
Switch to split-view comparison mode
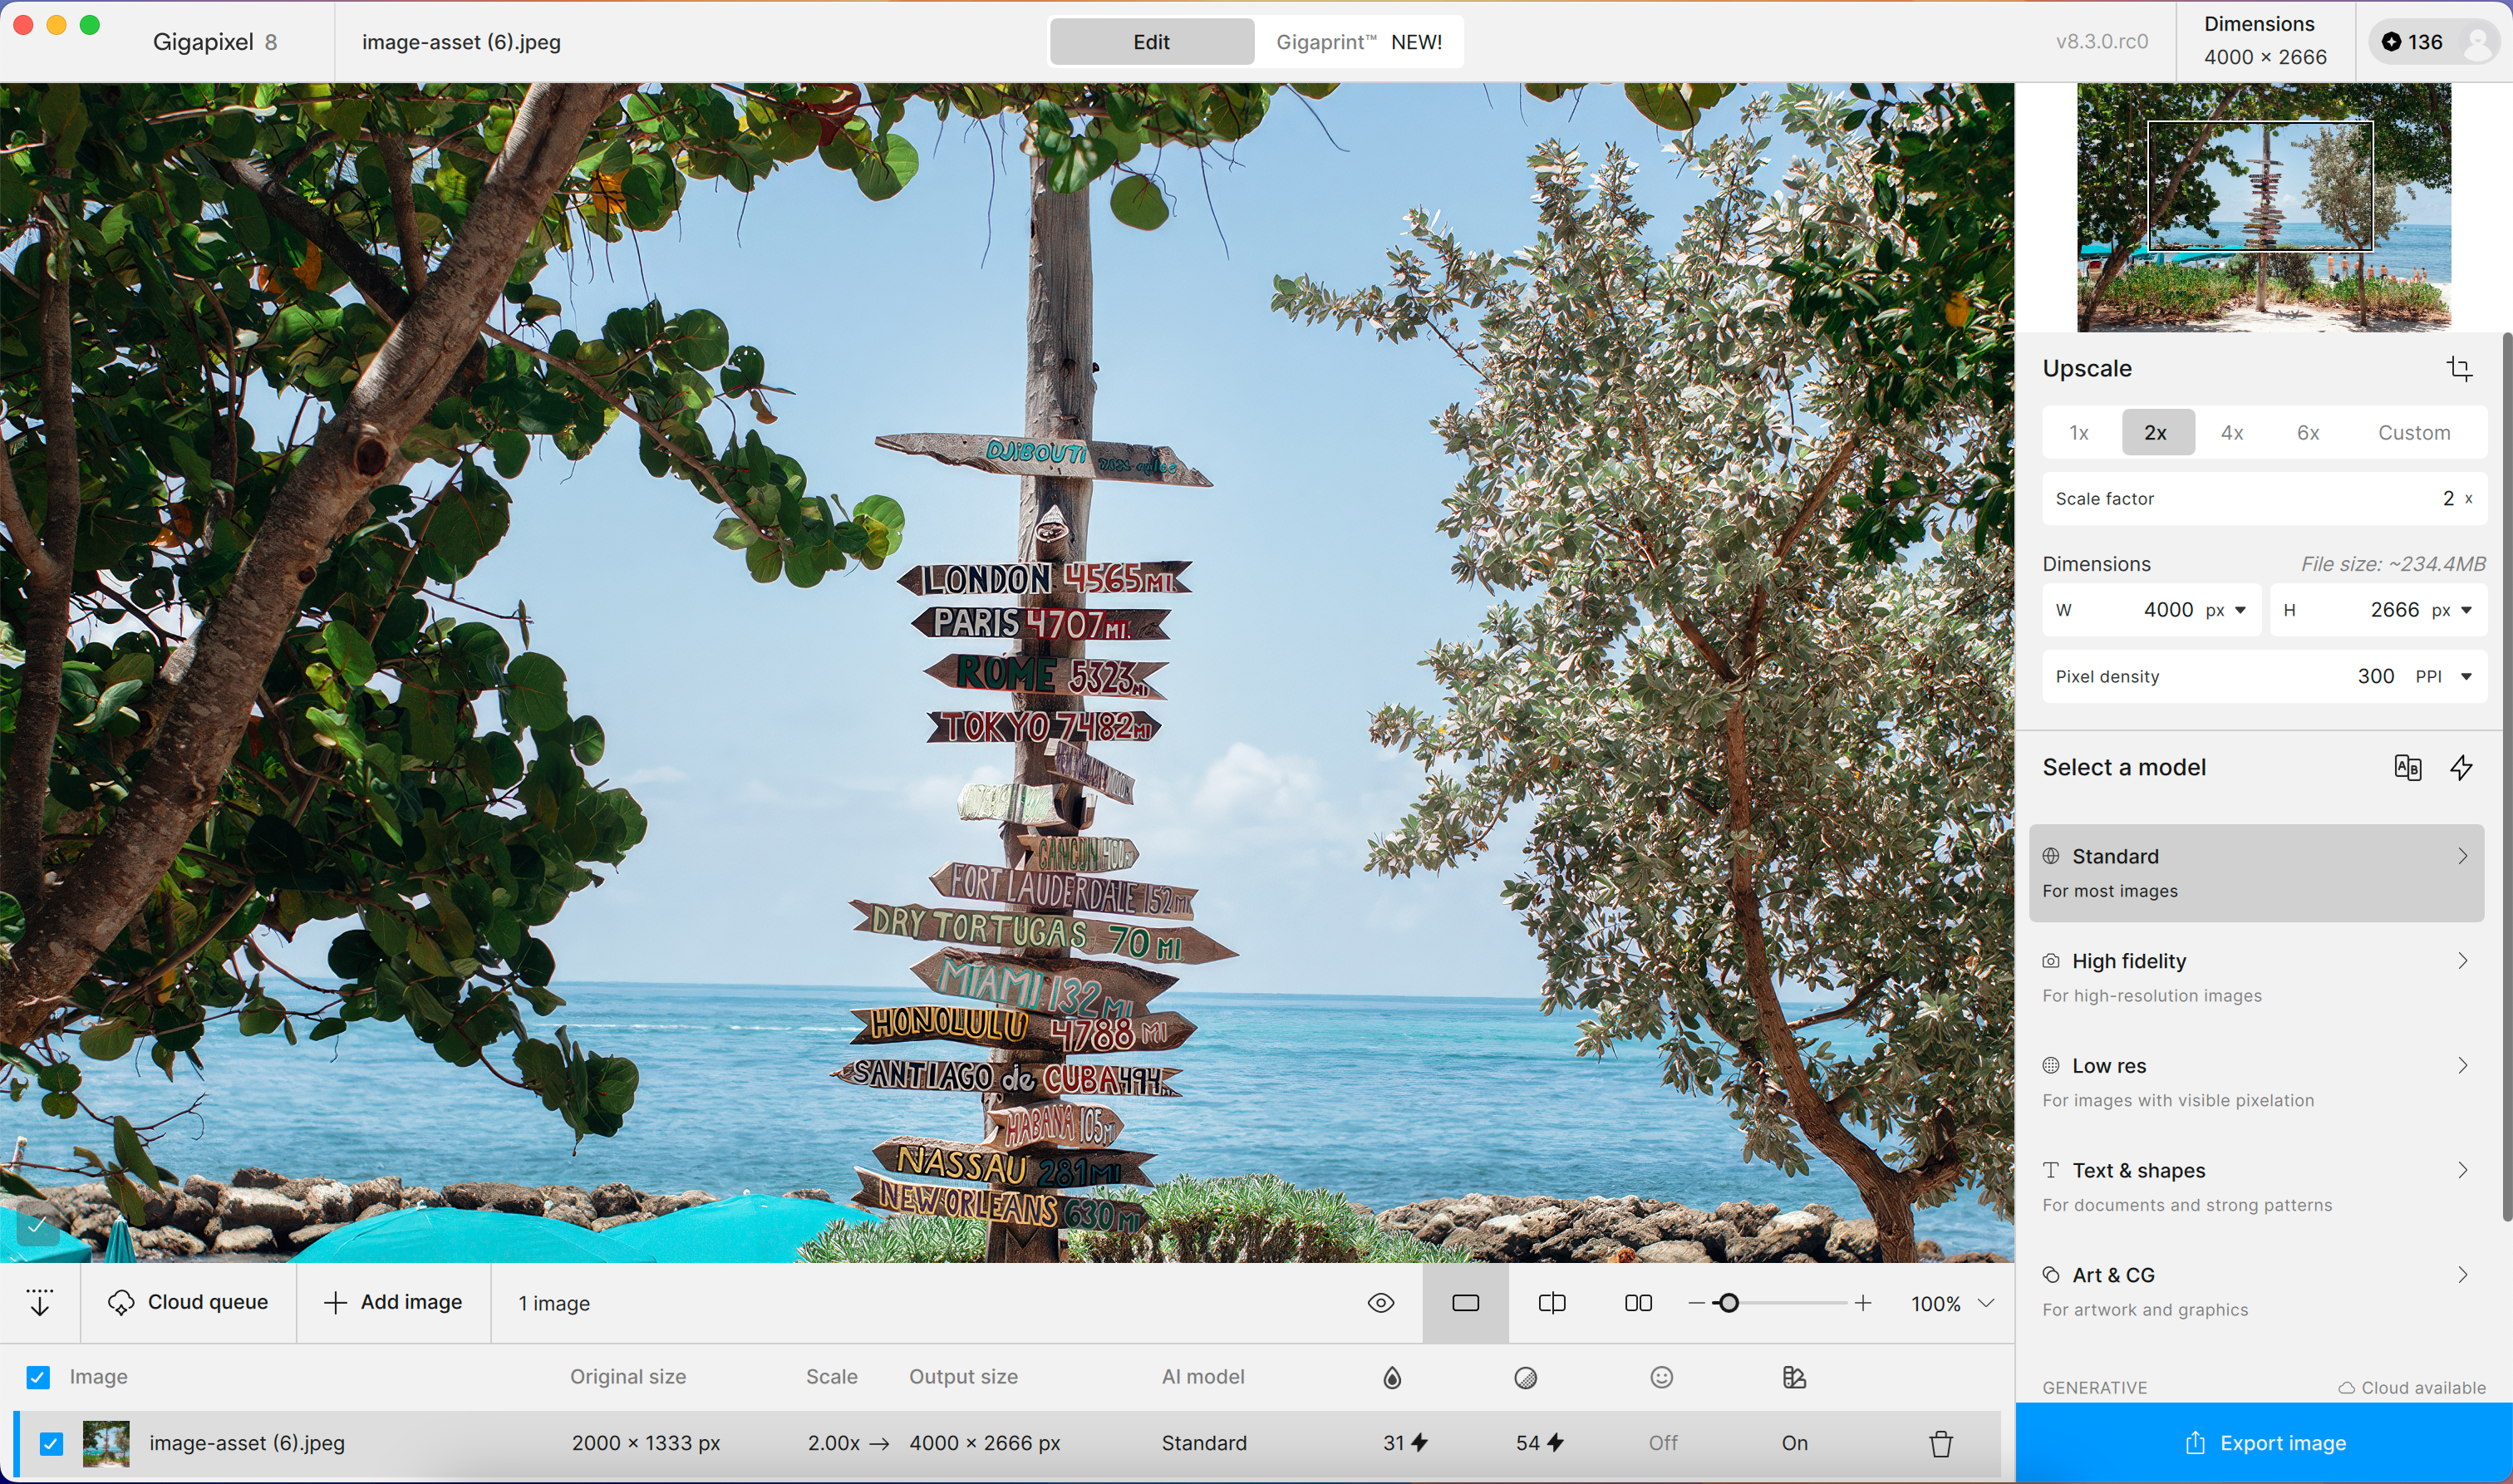pyautogui.click(x=1551, y=1303)
